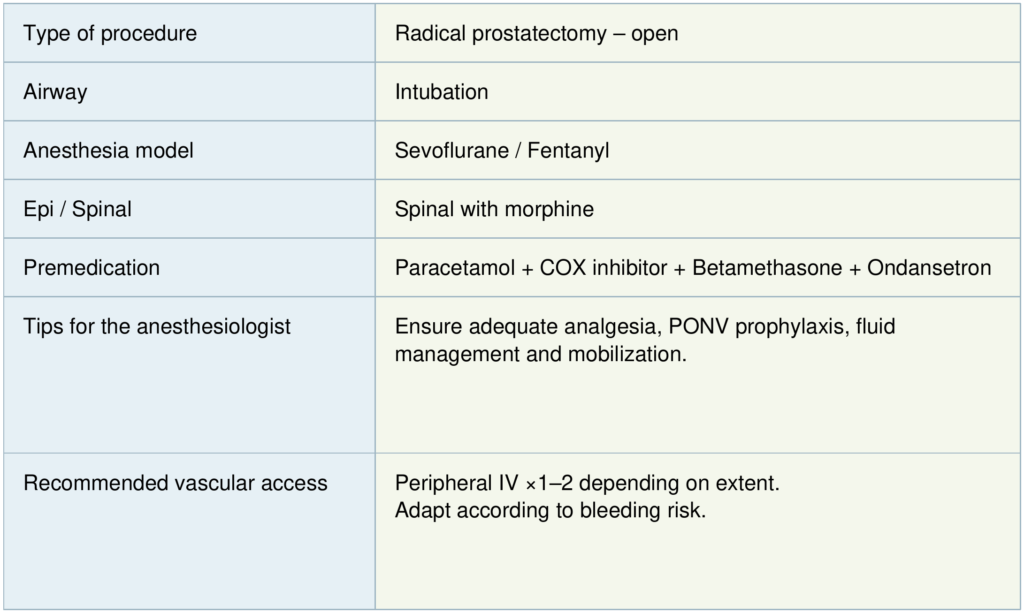Click the "Airway" row label

(55, 93)
